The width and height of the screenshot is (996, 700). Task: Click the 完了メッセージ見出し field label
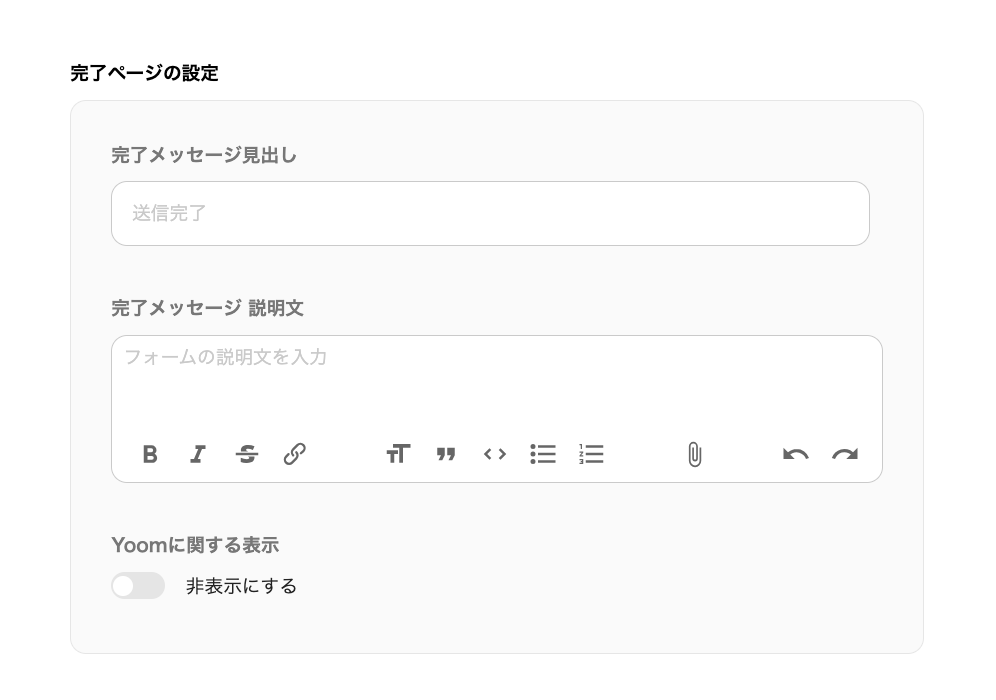tap(204, 155)
